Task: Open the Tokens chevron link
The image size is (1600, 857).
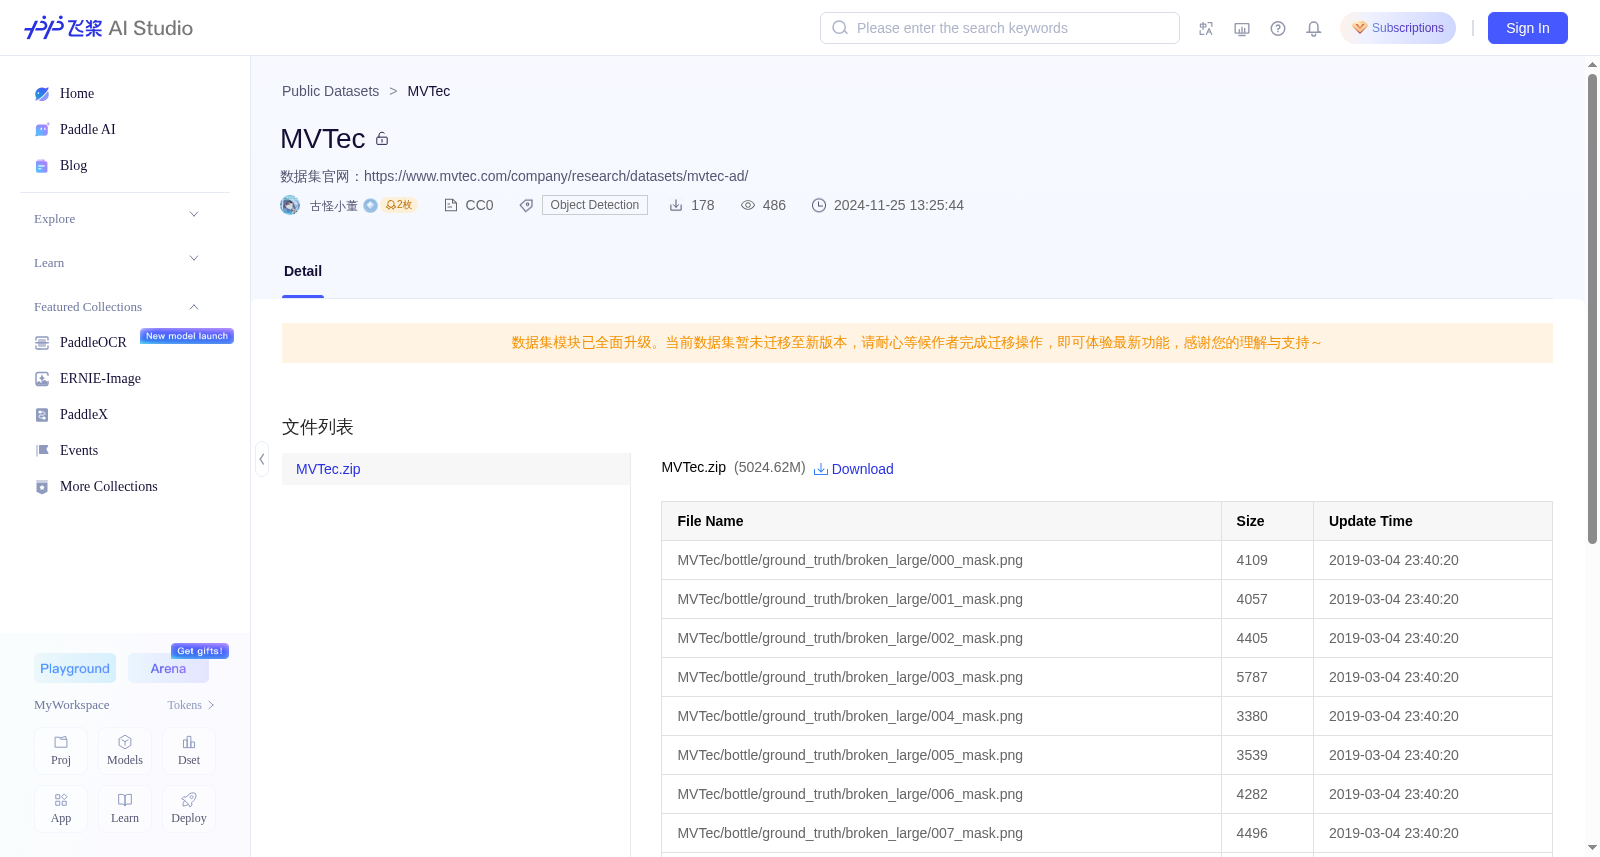Action: tap(191, 705)
